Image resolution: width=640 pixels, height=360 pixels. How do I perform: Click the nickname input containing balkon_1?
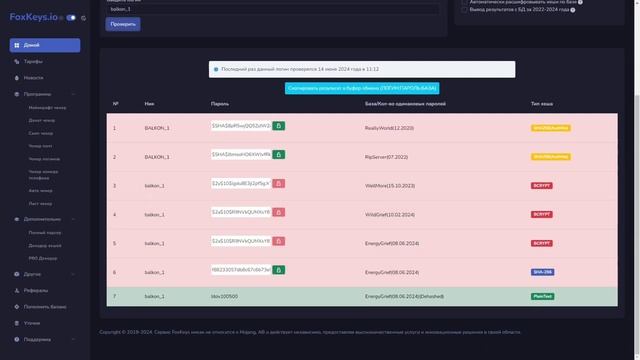click(x=273, y=9)
